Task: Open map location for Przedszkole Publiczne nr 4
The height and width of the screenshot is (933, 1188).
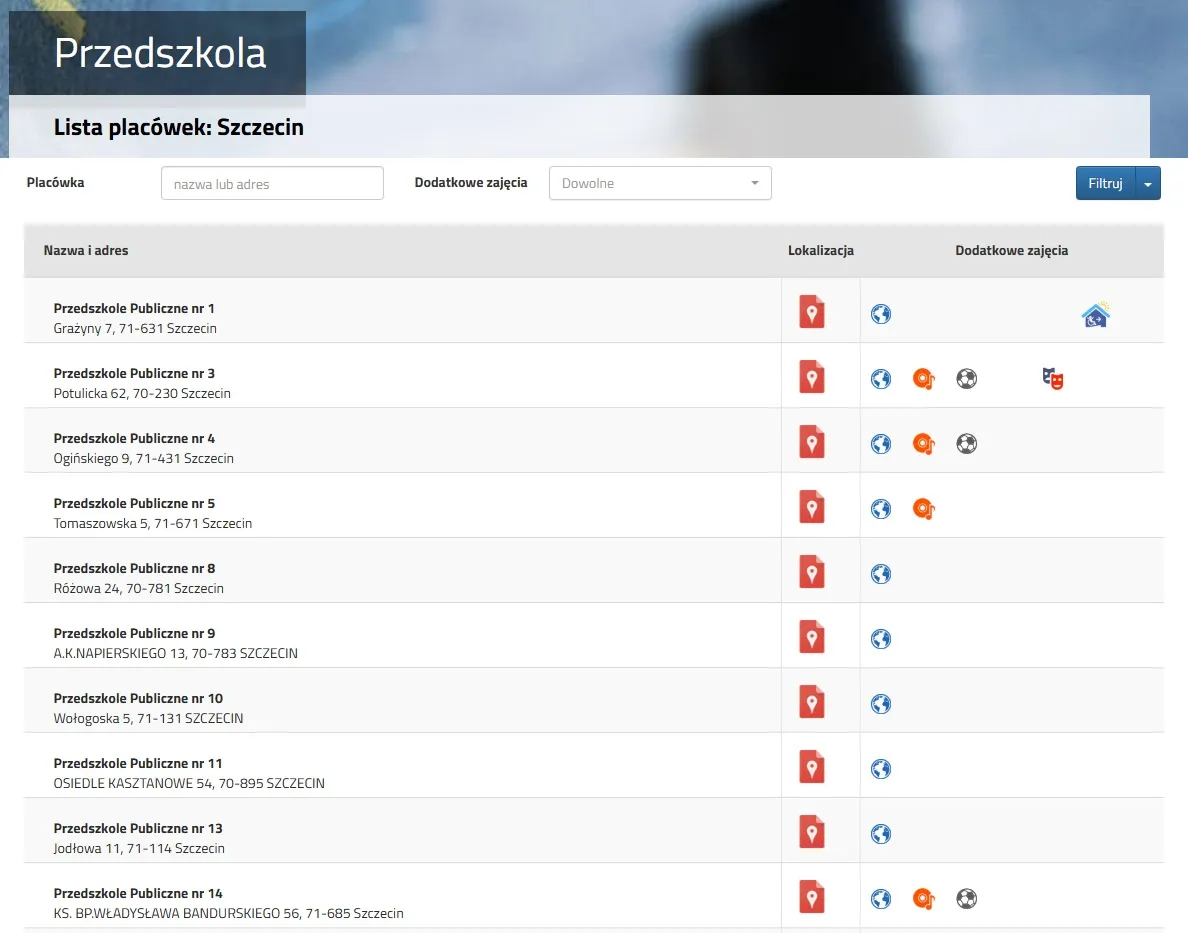Action: pyautogui.click(x=811, y=442)
